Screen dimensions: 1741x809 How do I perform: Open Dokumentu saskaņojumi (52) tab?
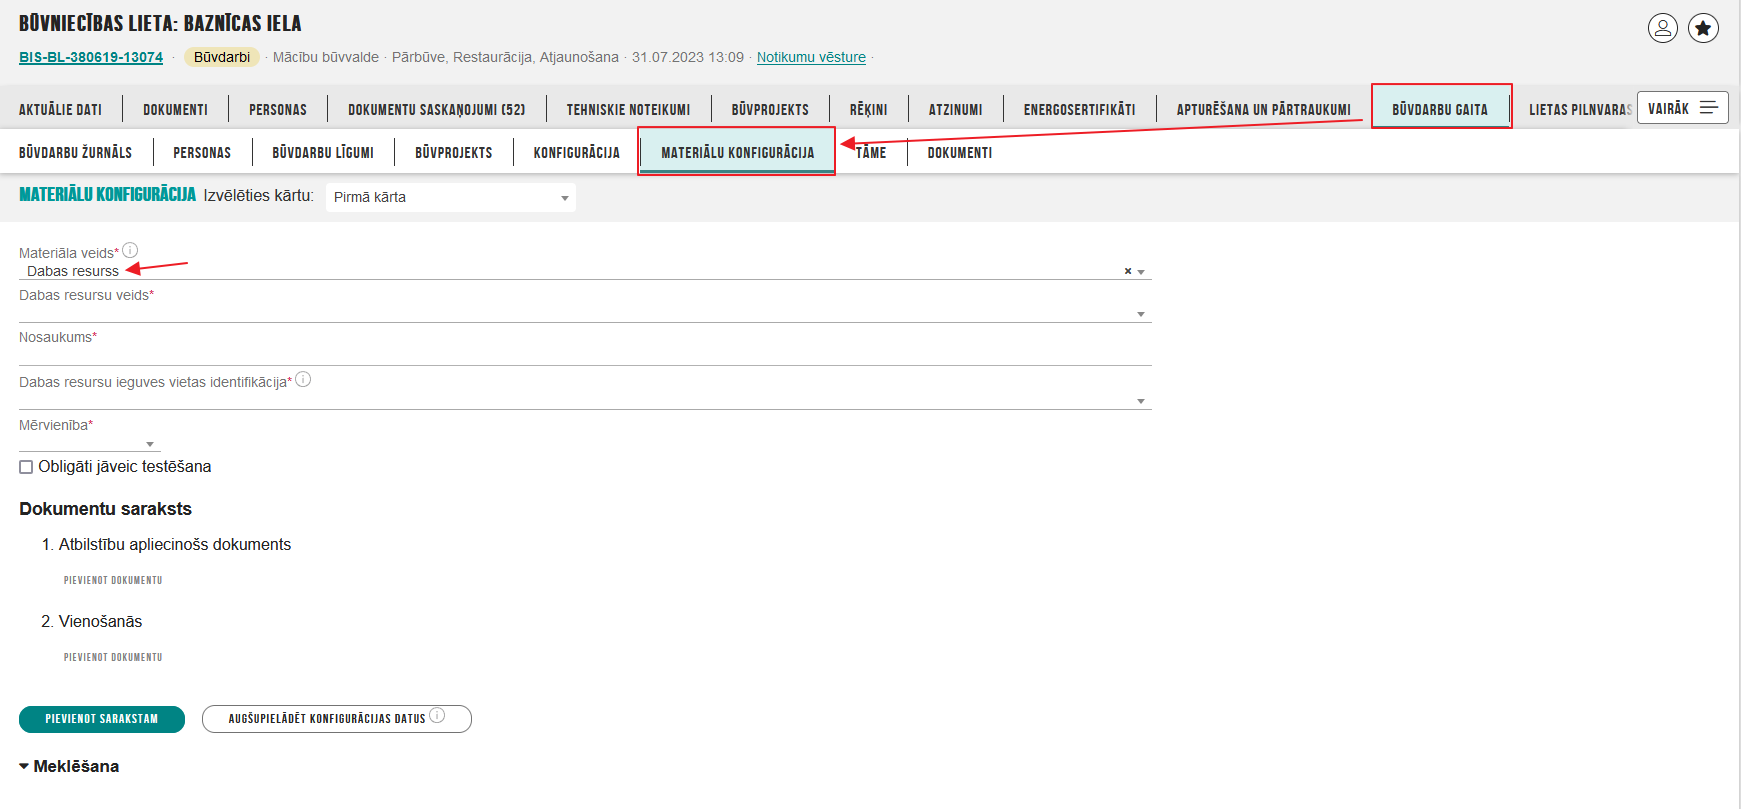[x=436, y=109]
